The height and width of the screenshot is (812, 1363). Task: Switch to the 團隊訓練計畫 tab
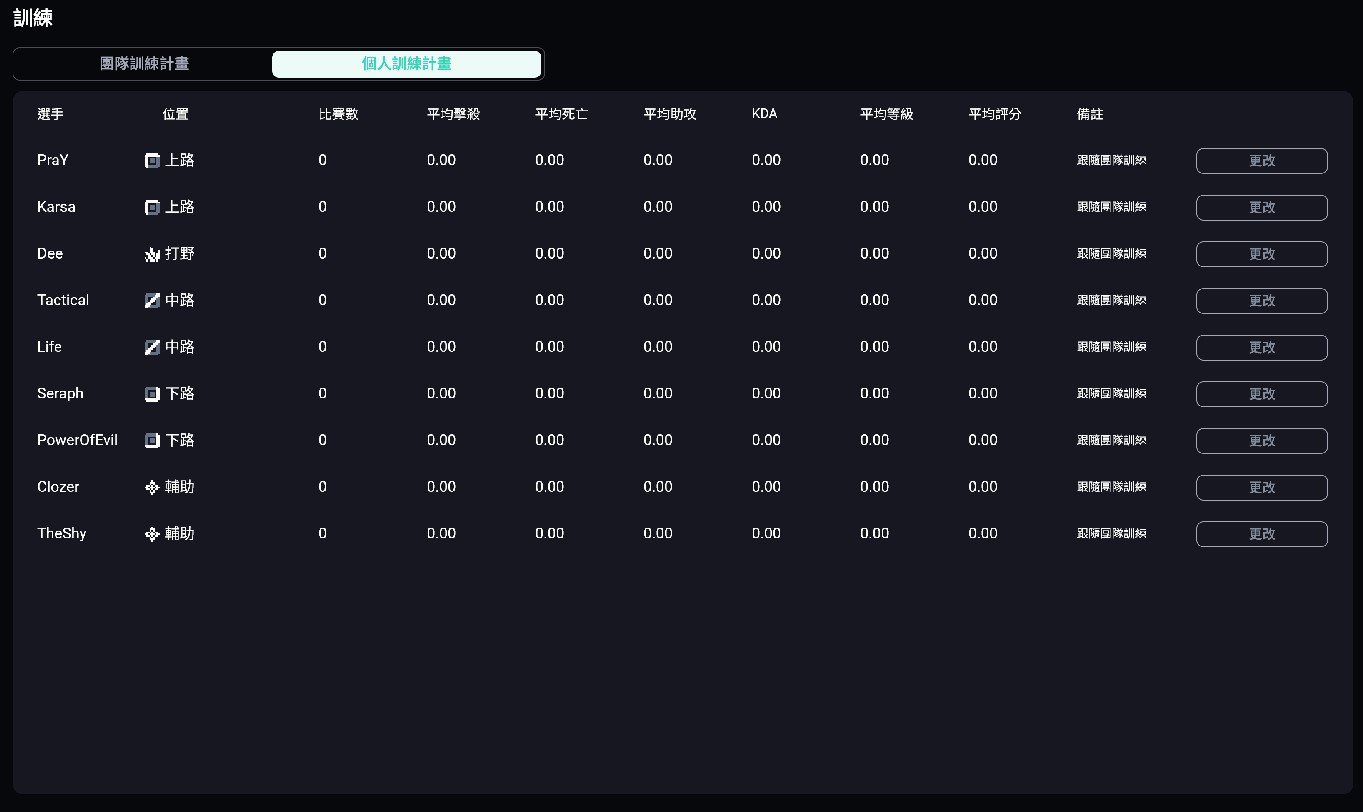[145, 64]
